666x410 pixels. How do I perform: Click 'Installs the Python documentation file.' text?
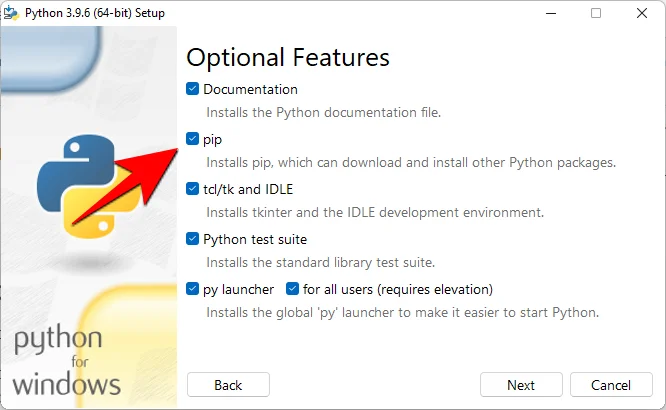(x=323, y=113)
